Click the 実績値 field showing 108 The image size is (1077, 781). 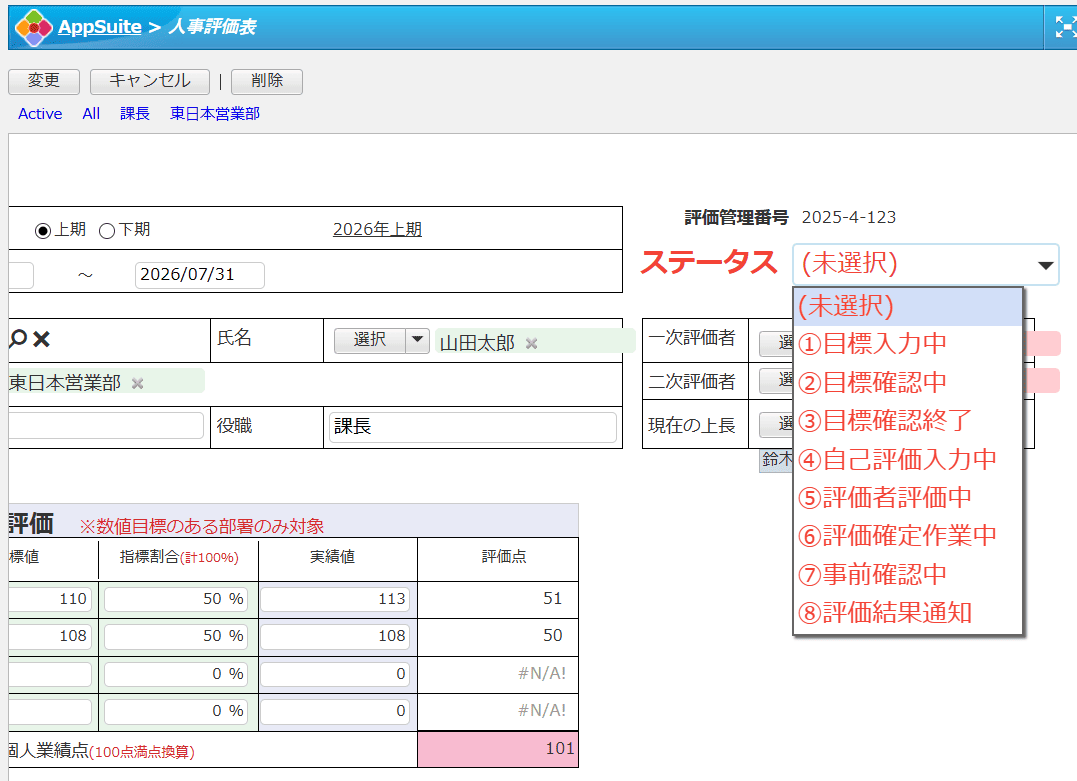click(x=335, y=636)
